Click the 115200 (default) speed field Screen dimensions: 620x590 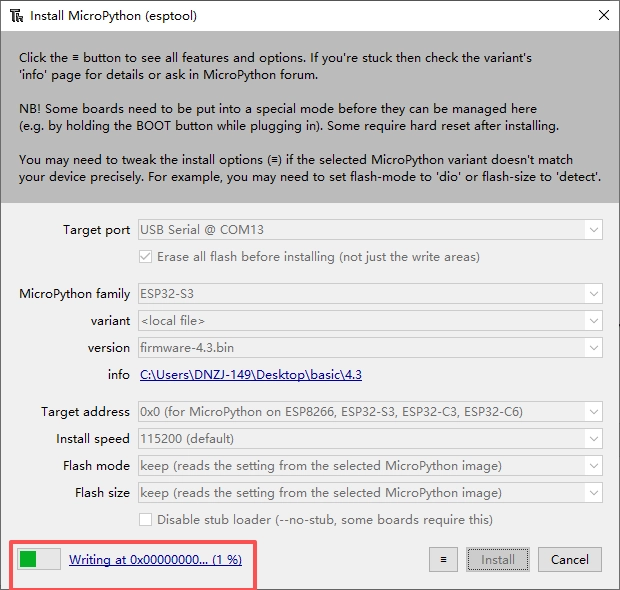click(x=370, y=439)
